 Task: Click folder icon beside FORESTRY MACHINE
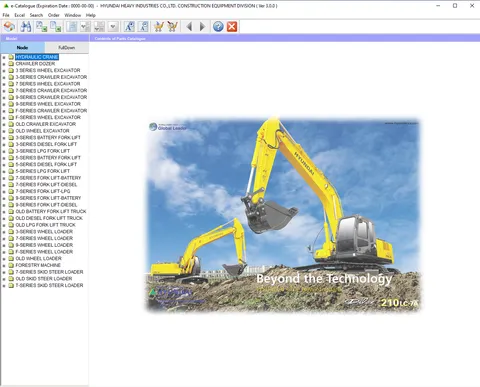11,265
